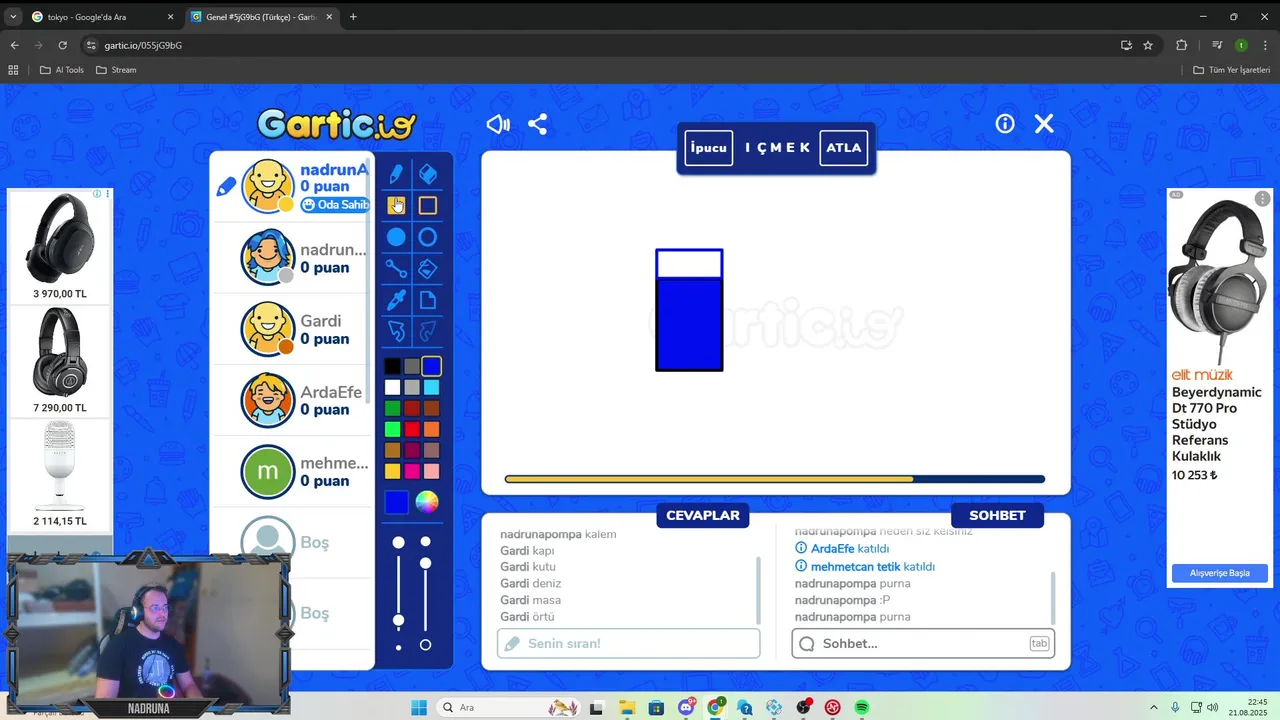Screen dimensions: 1280x720
Task: Pick the white color swatch
Action: (x=392, y=388)
